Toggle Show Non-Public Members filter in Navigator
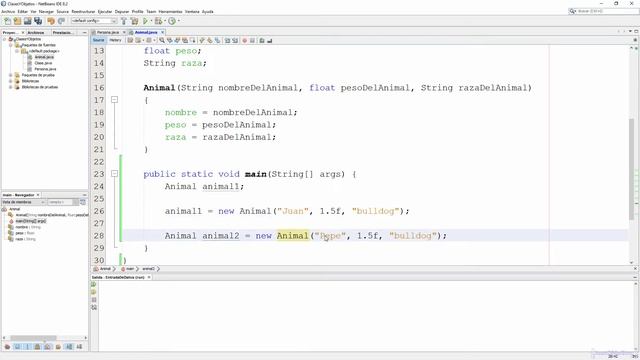This screenshot has height=360, width=640. pyautogui.click(x=38, y=347)
